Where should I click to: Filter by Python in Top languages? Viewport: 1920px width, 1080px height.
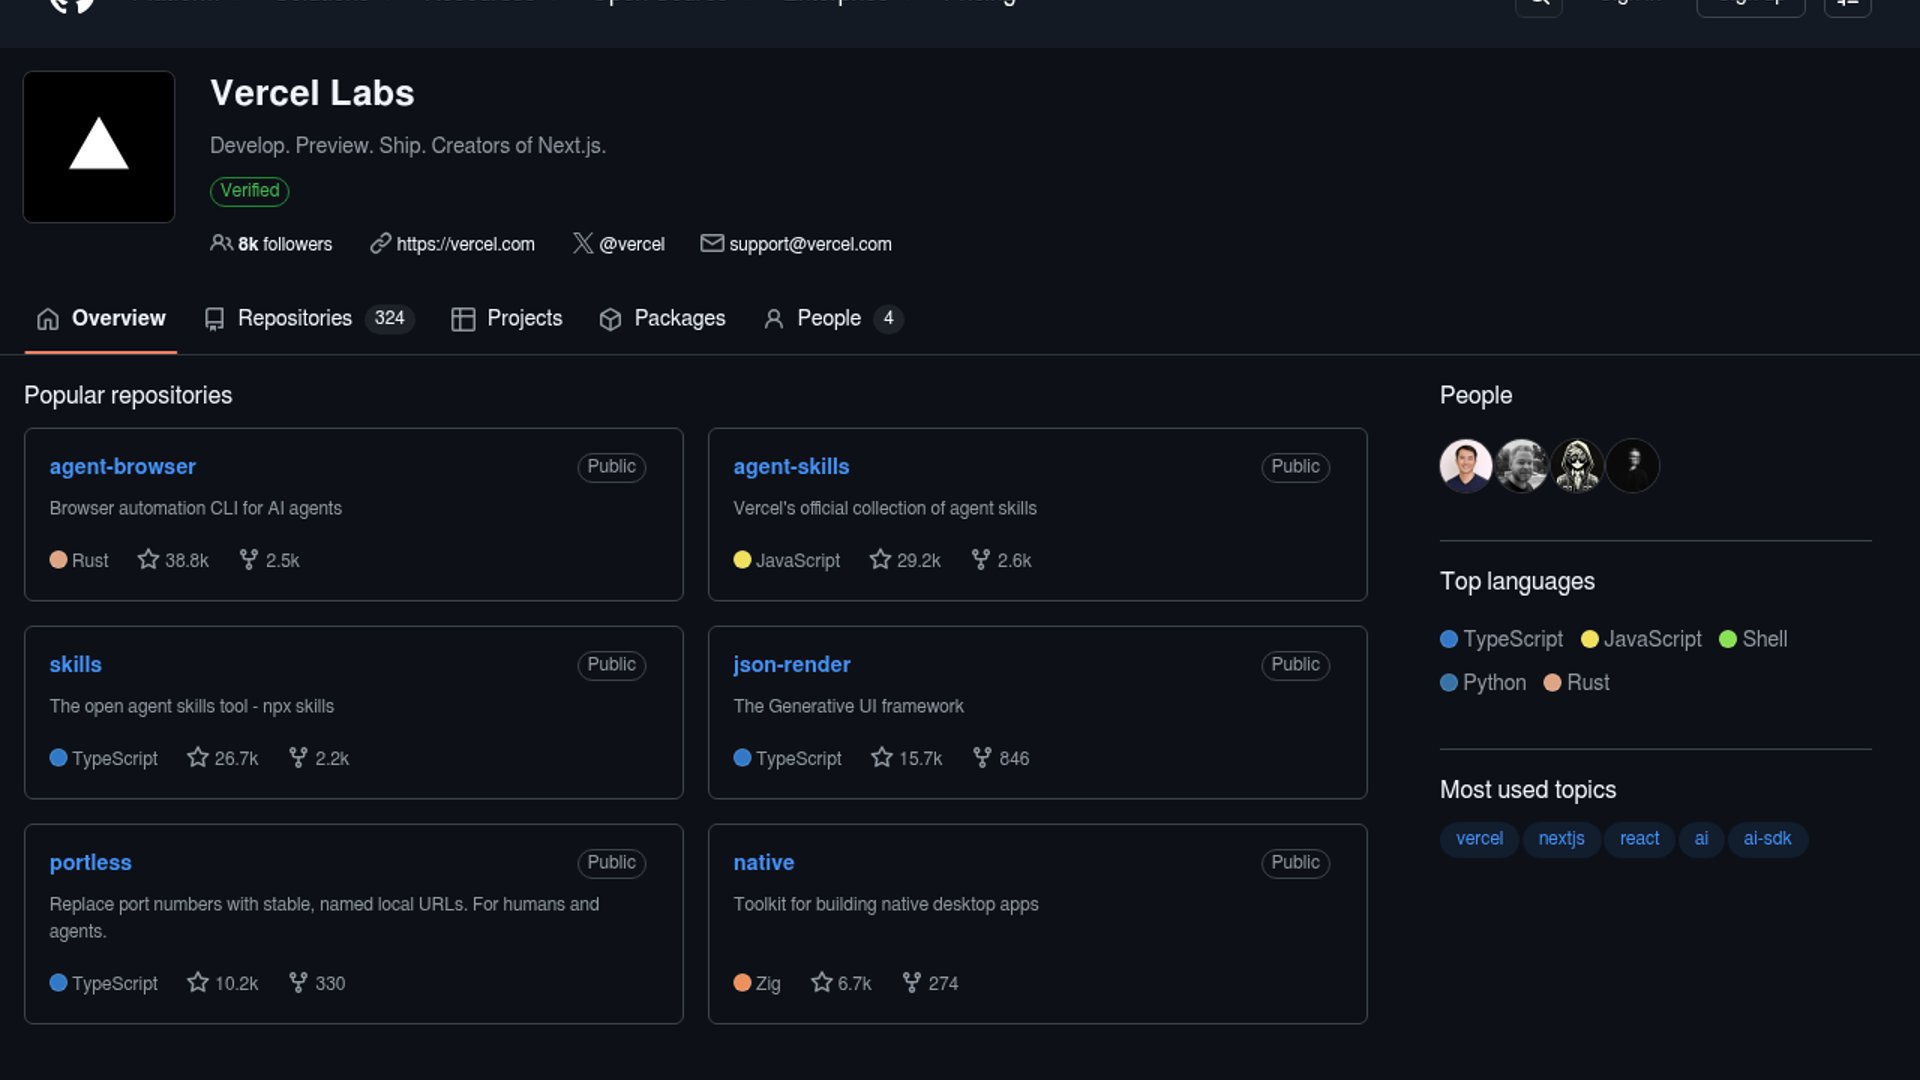coord(1483,683)
